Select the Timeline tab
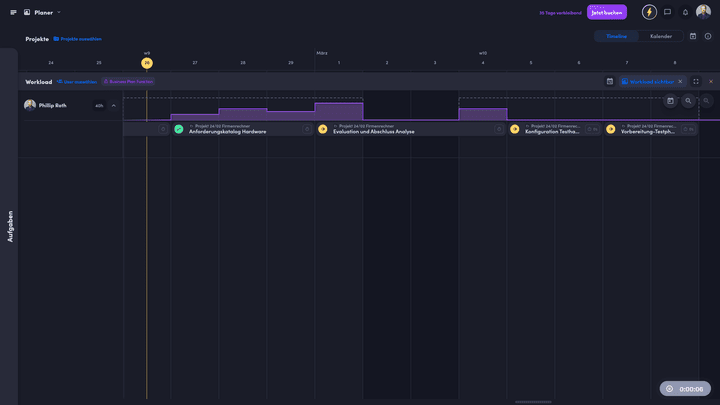Screen dimensions: 720x405 (x=616, y=36)
